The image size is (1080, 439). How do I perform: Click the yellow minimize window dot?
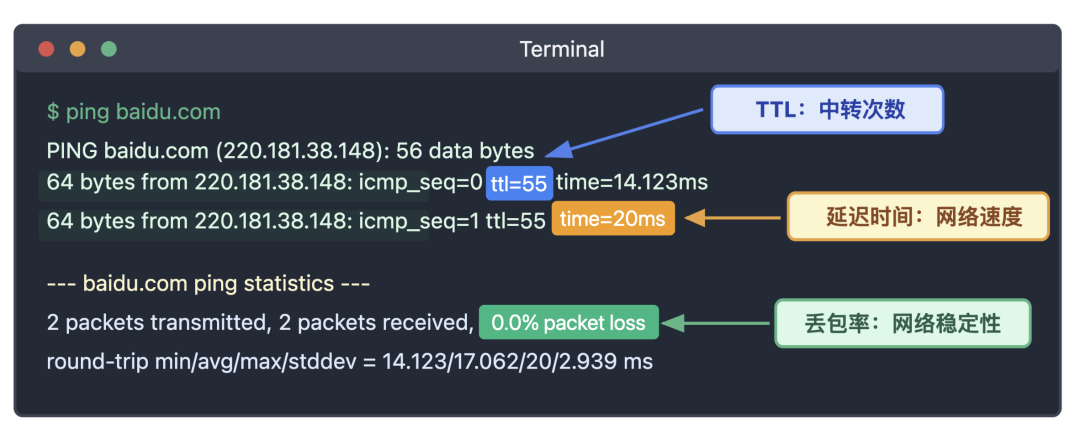point(77,49)
